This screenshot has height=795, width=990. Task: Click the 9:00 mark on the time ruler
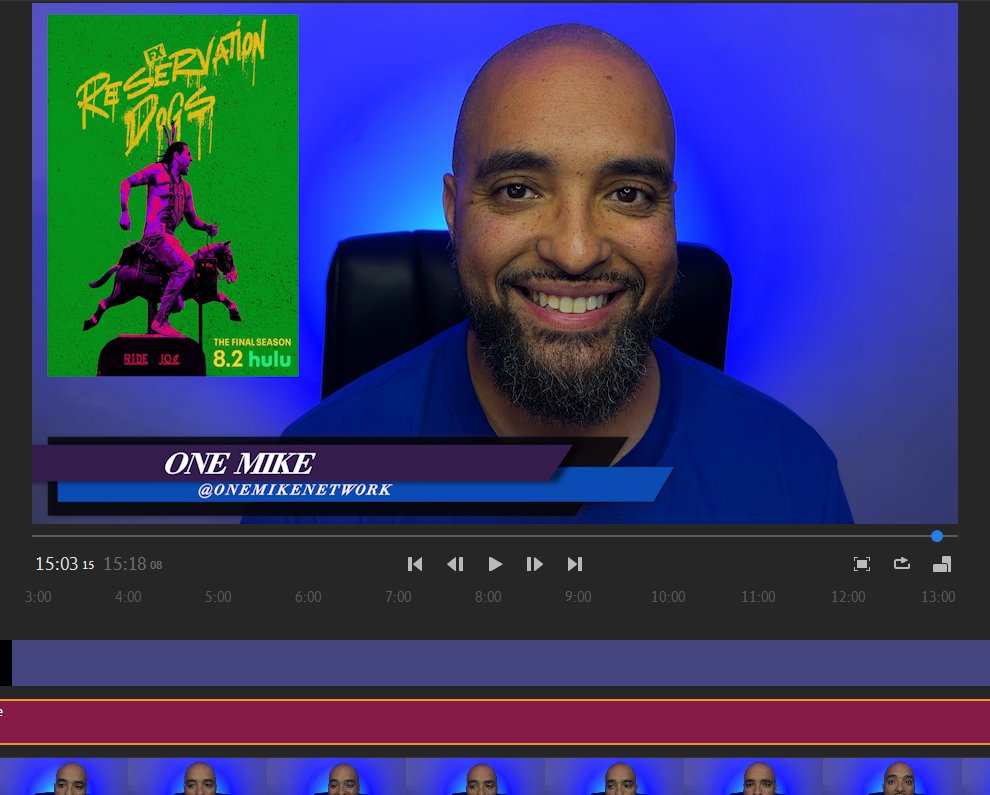coord(578,597)
